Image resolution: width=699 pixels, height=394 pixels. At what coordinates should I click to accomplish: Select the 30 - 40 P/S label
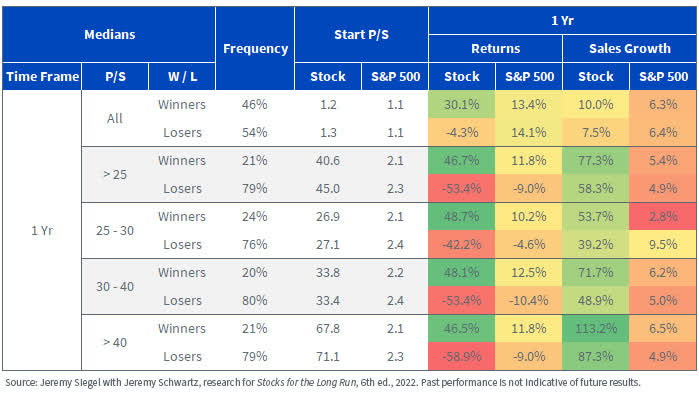pos(115,287)
